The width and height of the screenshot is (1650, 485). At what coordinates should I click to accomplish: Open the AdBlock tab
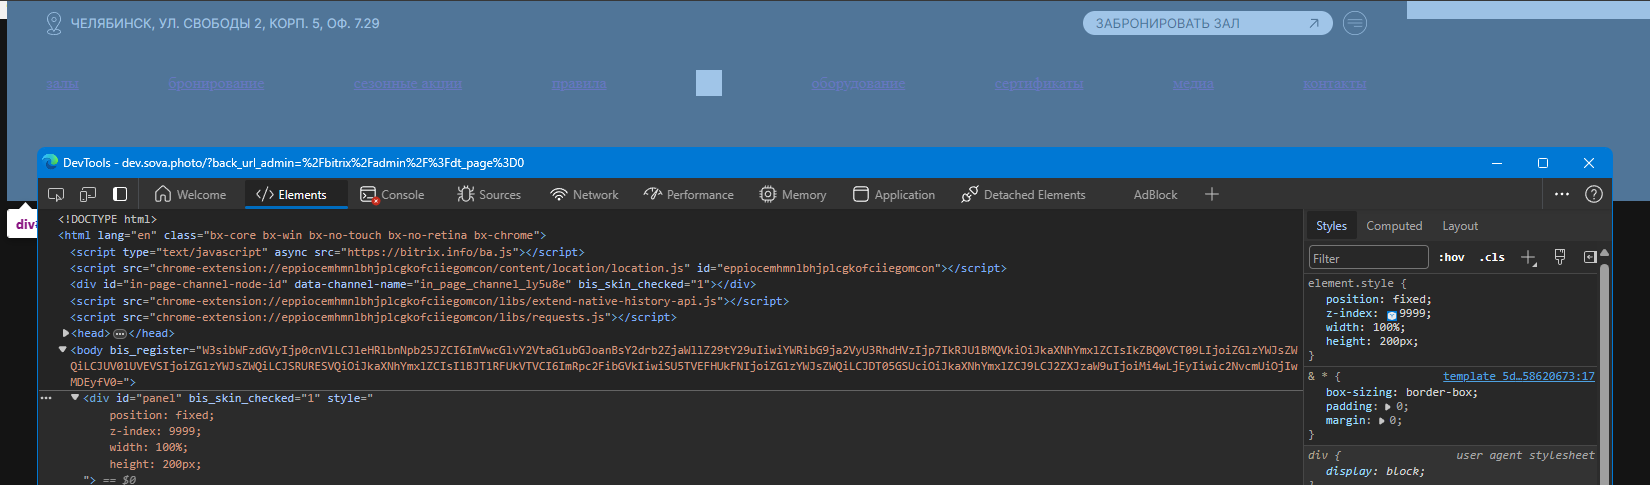1155,194
